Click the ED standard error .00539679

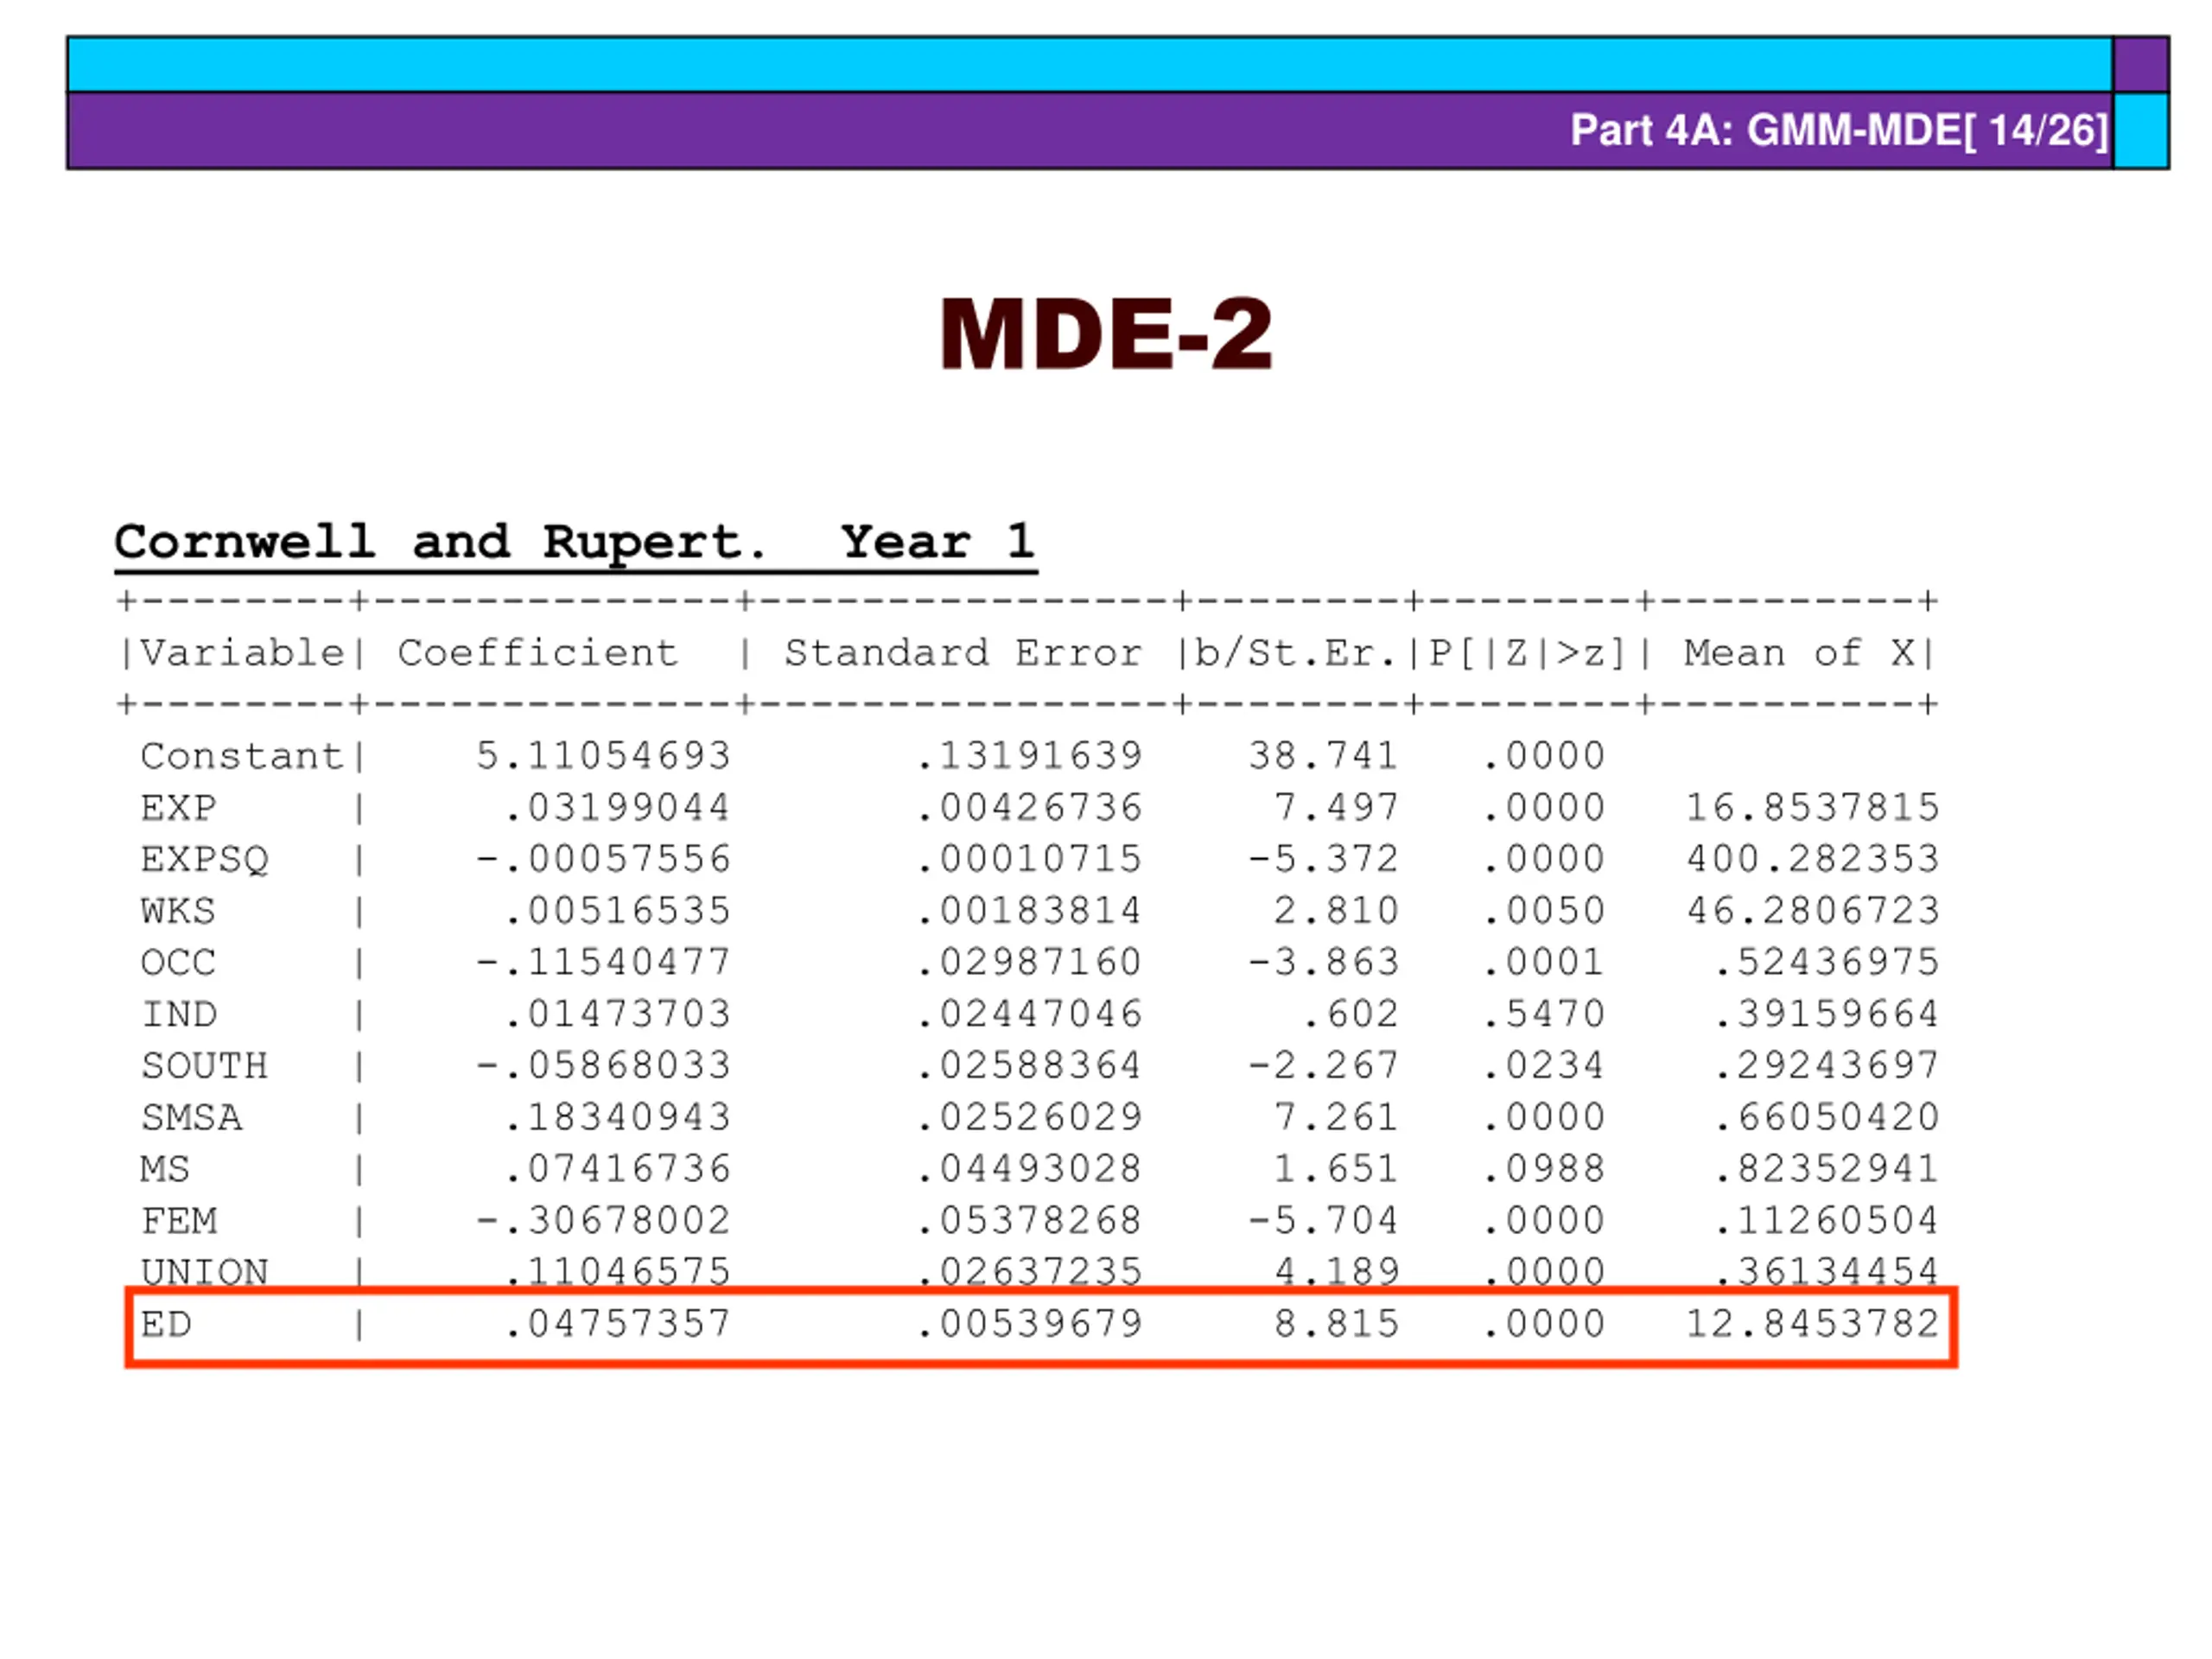1029,1325
